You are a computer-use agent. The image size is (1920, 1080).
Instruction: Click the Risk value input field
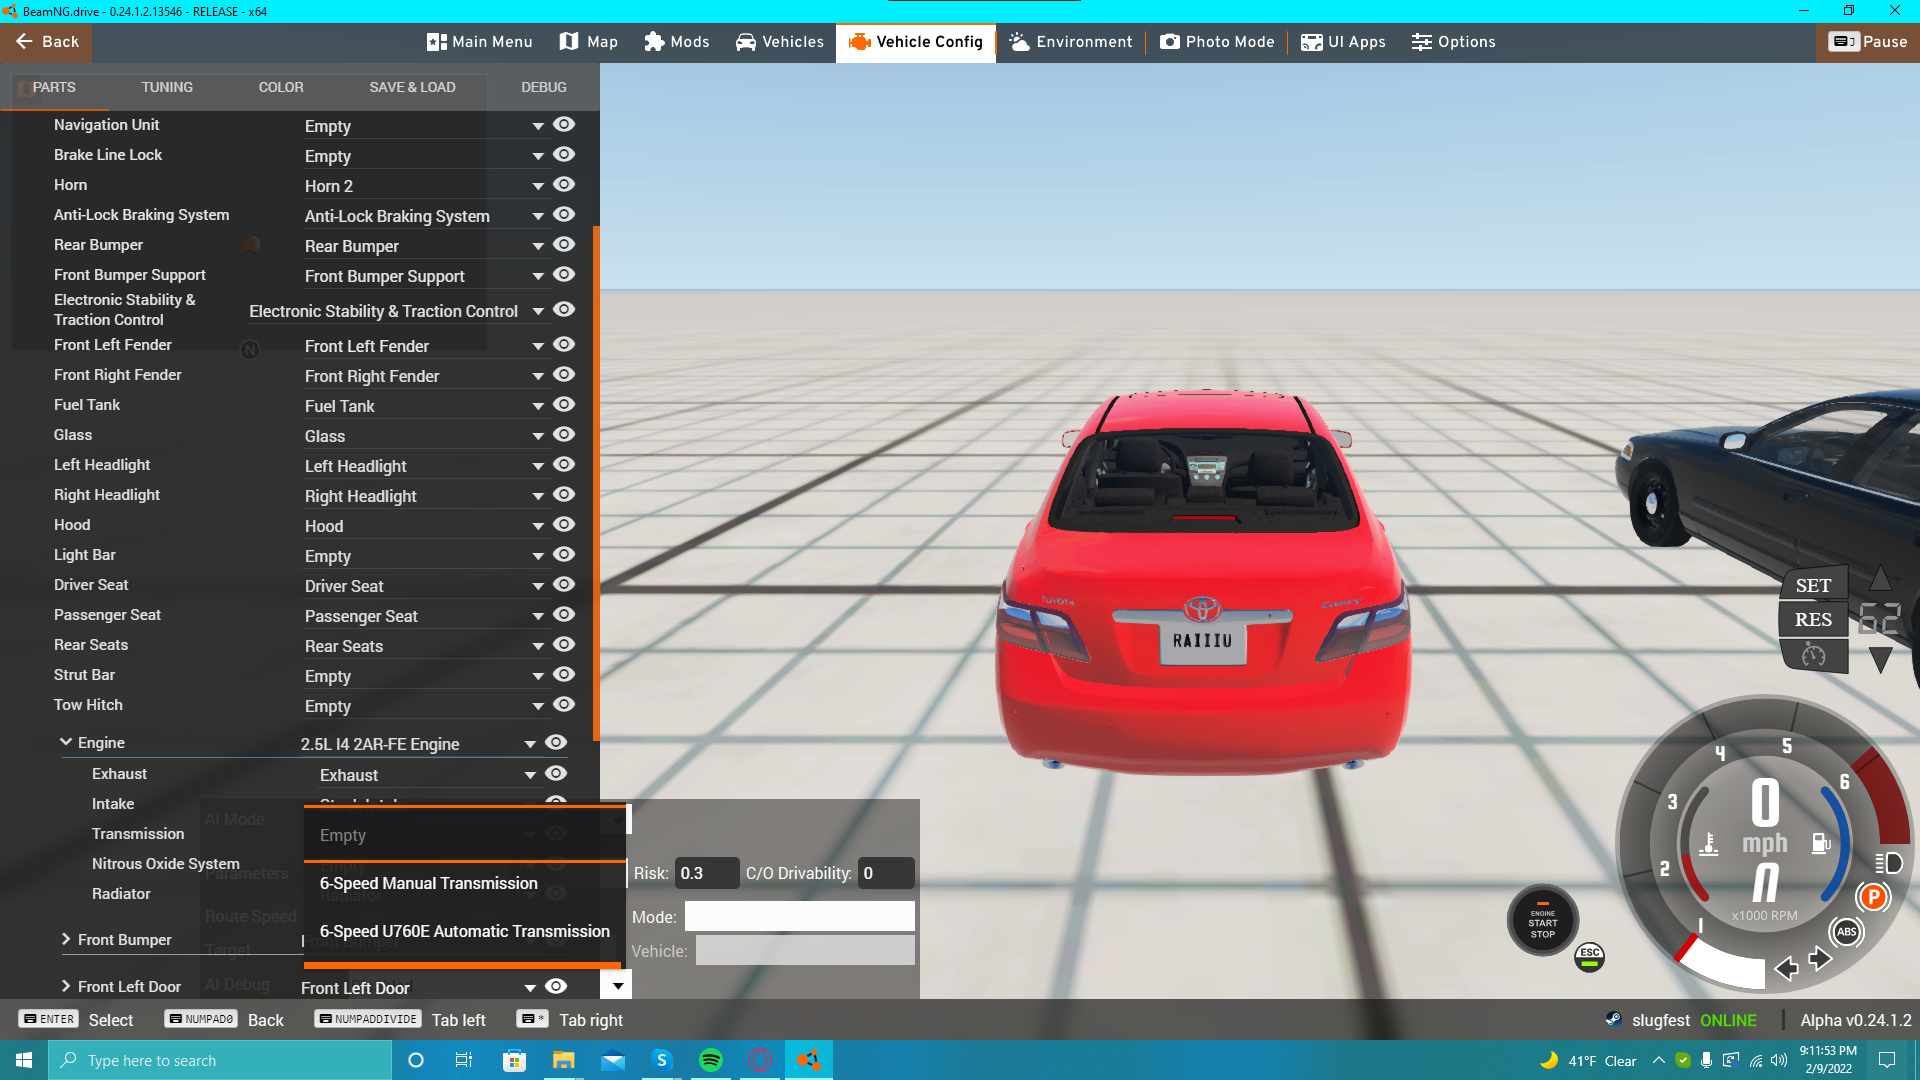[706, 873]
